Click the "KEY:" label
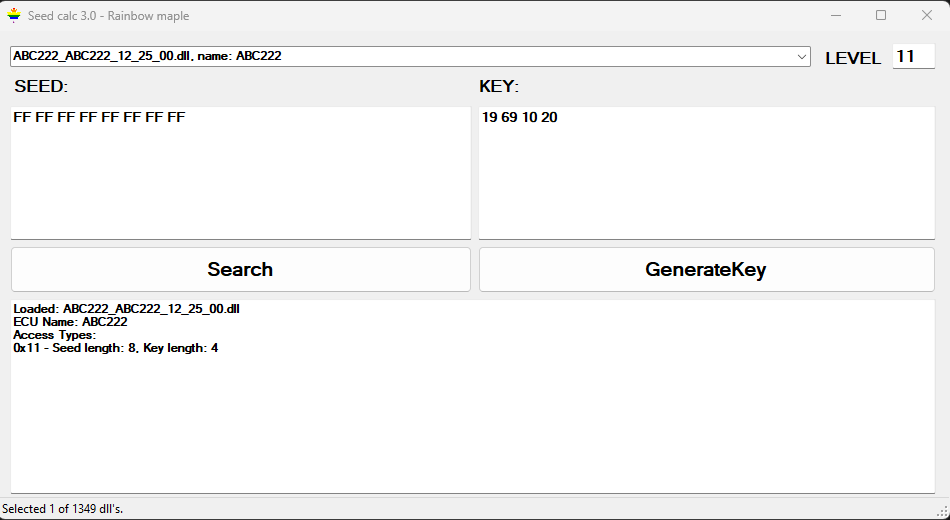Image resolution: width=950 pixels, height=520 pixels. pyautogui.click(x=499, y=87)
